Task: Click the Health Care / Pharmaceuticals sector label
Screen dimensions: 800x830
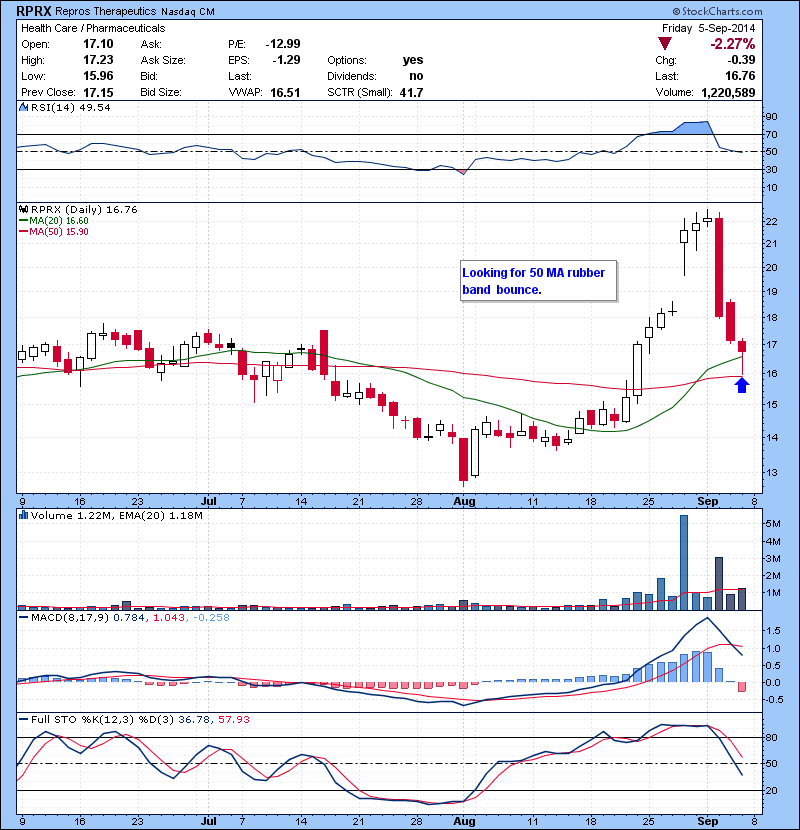Action: 93,28
